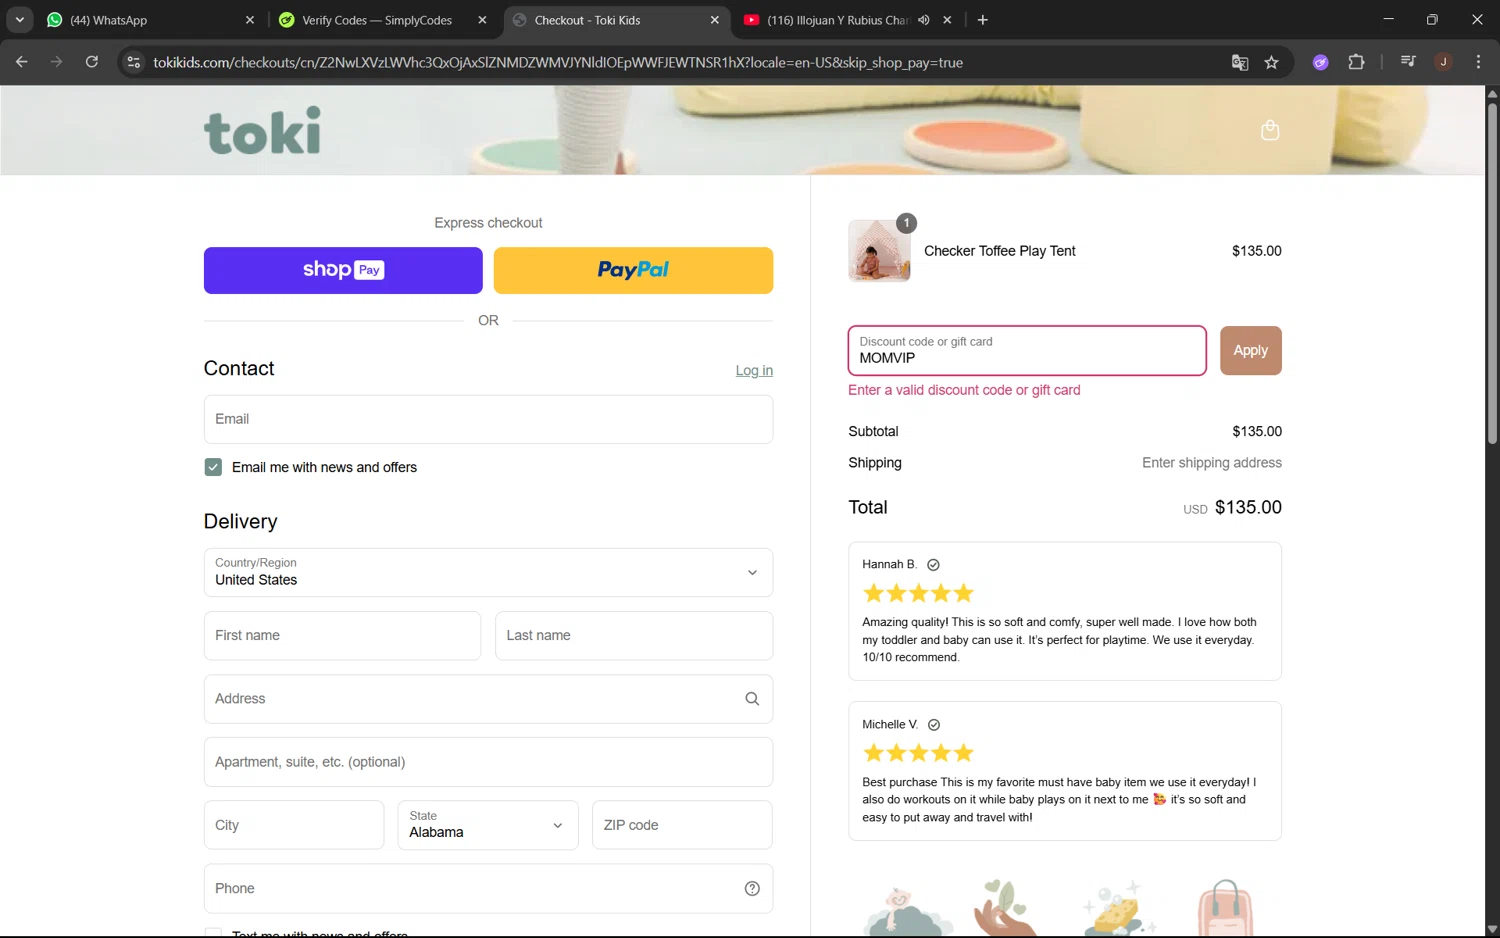This screenshot has width=1500, height=938.
Task: Click the City input field
Action: (294, 825)
